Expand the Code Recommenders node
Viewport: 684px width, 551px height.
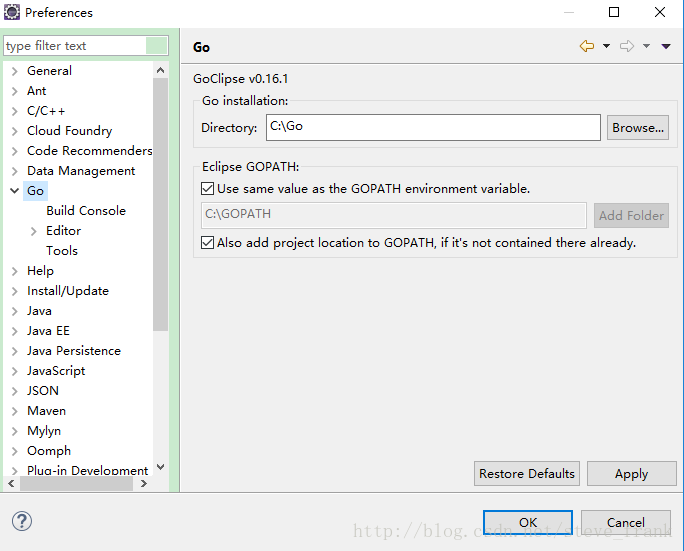pos(14,151)
